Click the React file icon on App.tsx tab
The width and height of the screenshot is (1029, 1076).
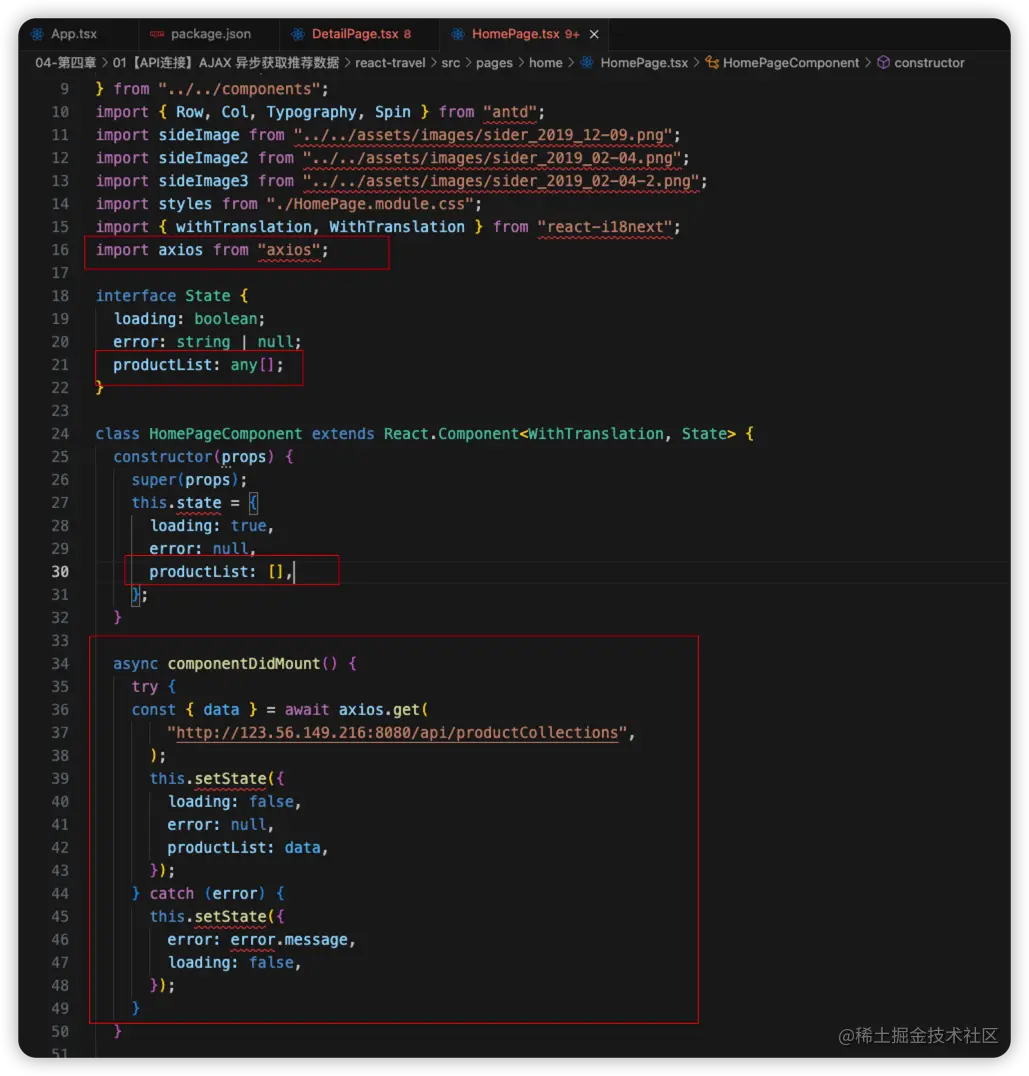coord(37,34)
